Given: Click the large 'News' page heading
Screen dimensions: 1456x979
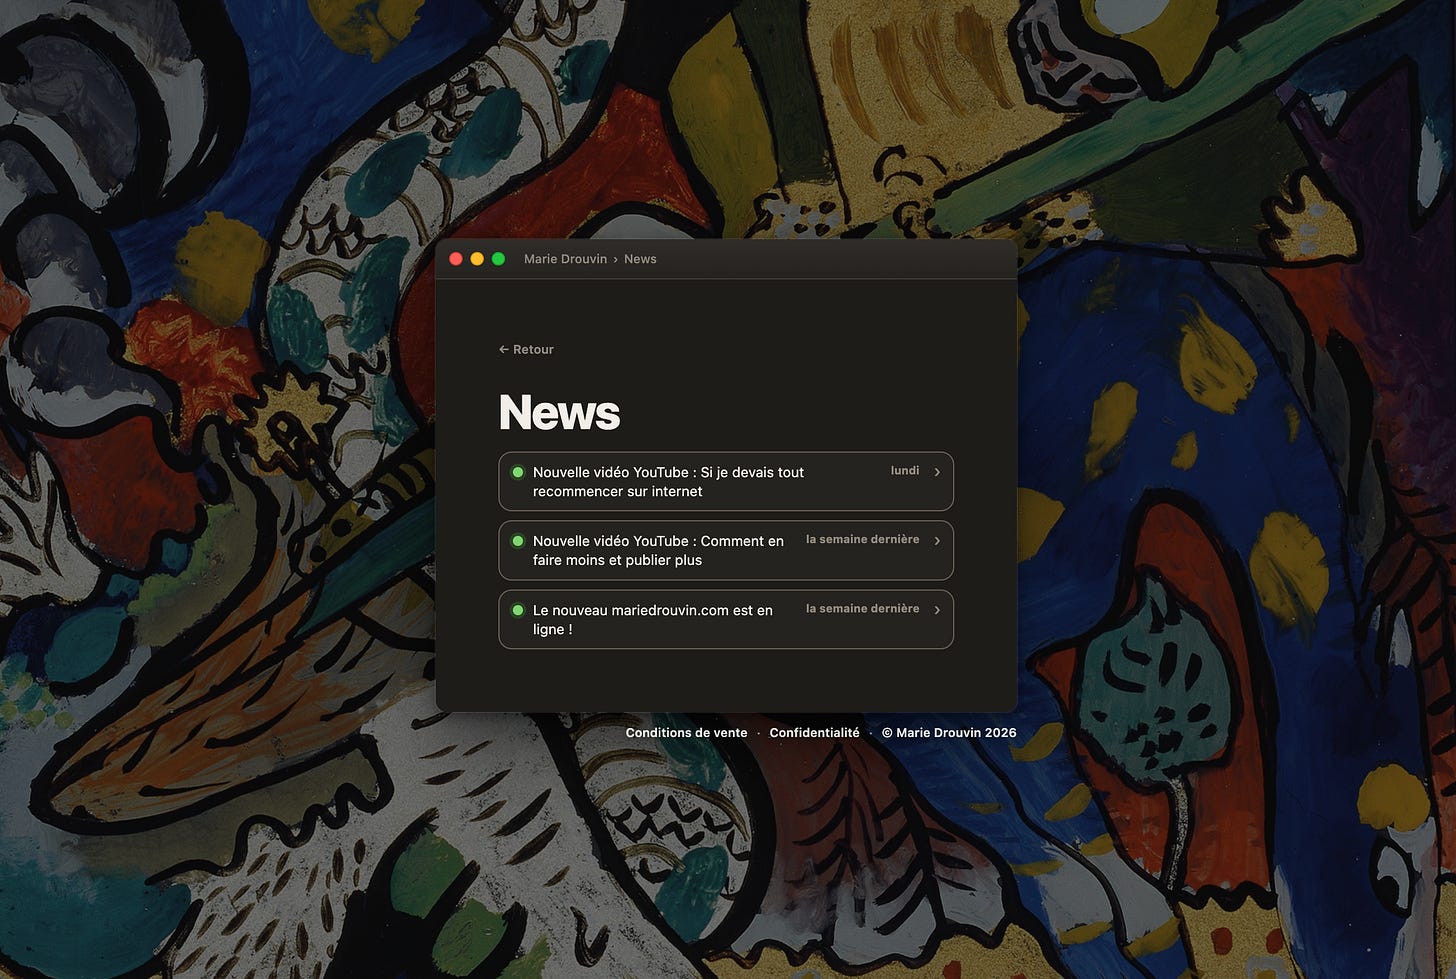Looking at the screenshot, I should pos(559,413).
